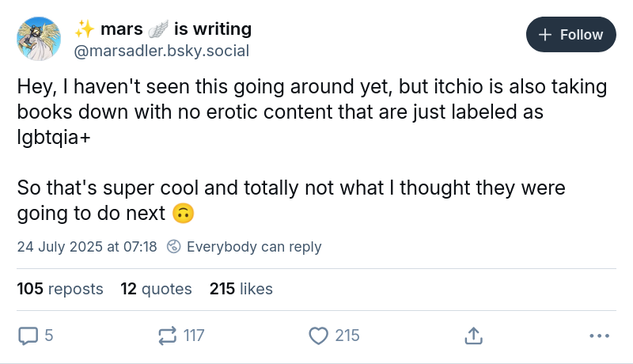Click the repost count 117
Image resolution: width=633 pixels, height=364 pixels.
coord(194,336)
